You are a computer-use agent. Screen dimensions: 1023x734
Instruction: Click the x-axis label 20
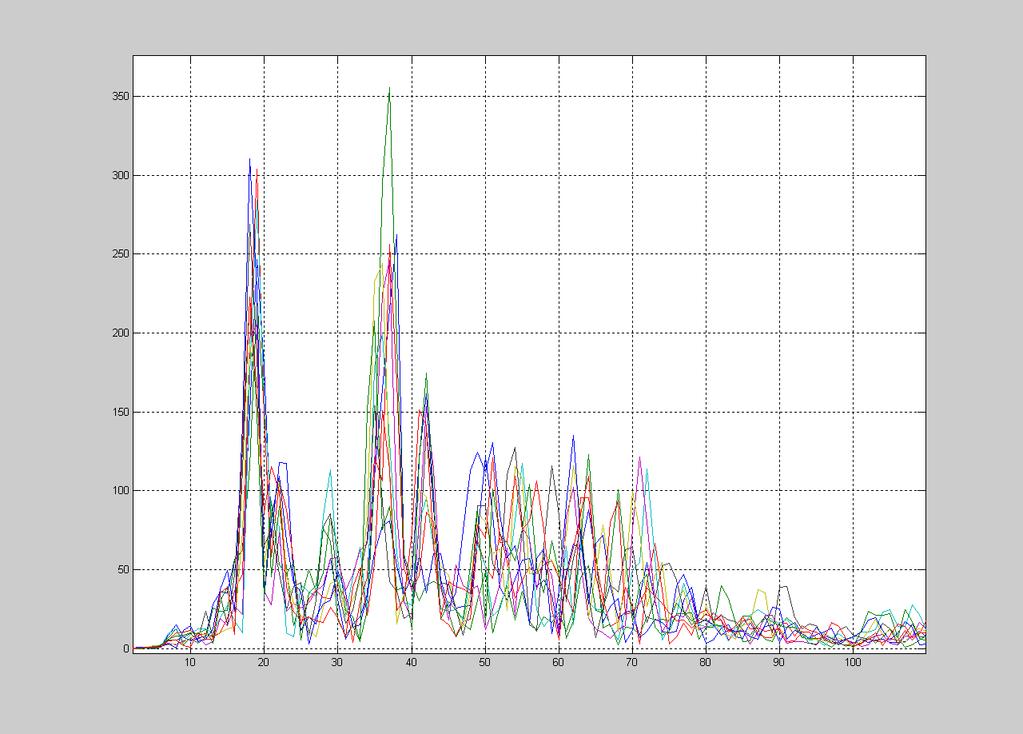click(264, 662)
